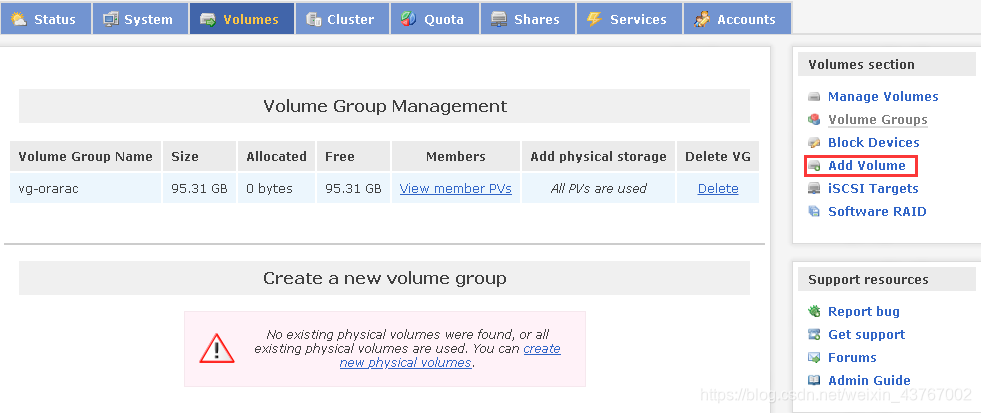The image size is (981, 413).
Task: Click the Admin Guide book icon
Action: pyautogui.click(x=814, y=380)
